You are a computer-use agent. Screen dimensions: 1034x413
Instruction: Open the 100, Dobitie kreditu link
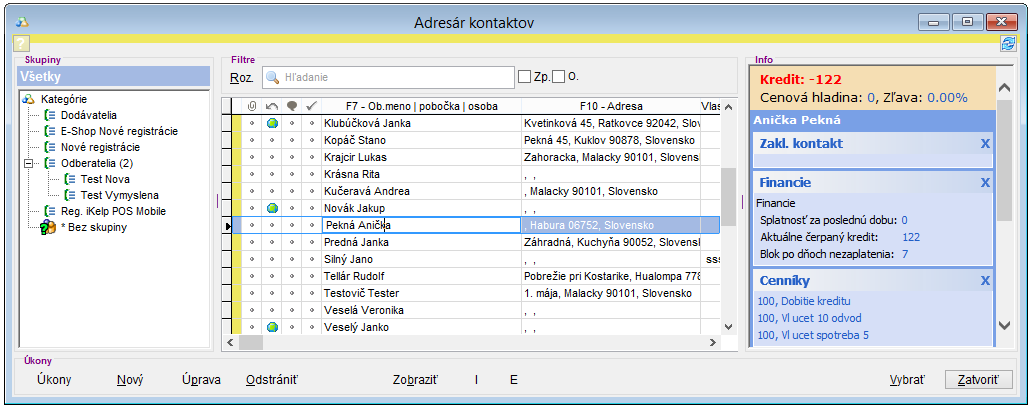(804, 301)
